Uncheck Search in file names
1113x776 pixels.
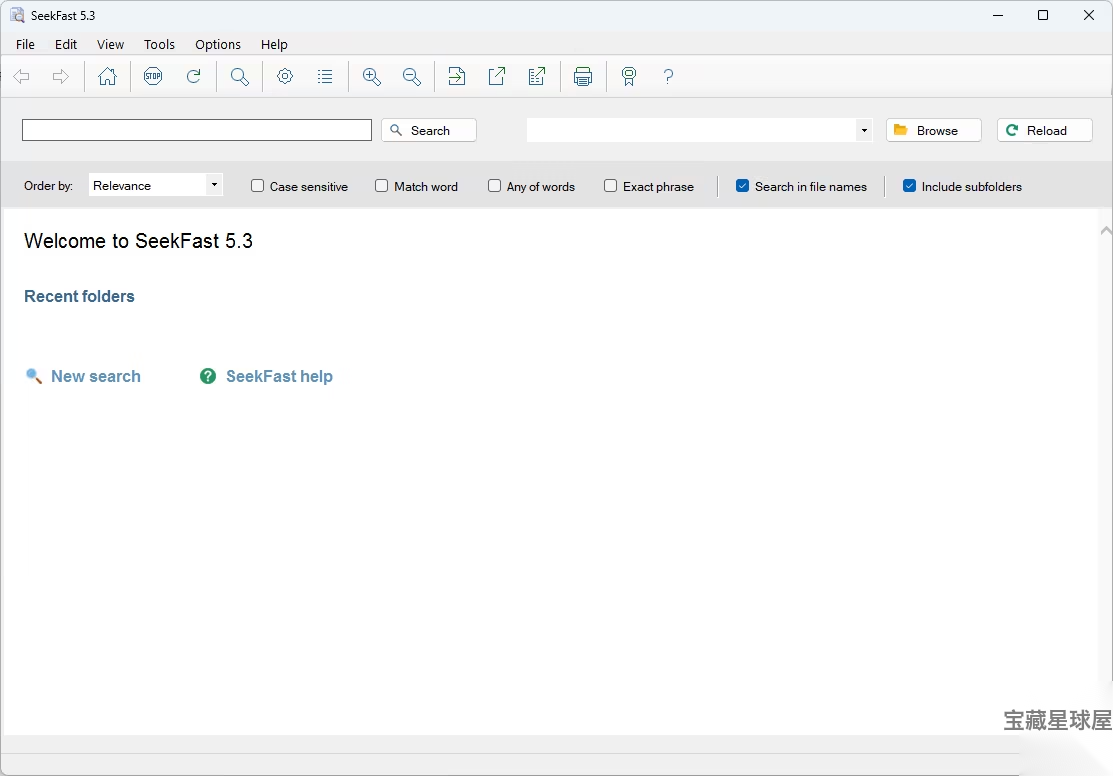(x=742, y=185)
